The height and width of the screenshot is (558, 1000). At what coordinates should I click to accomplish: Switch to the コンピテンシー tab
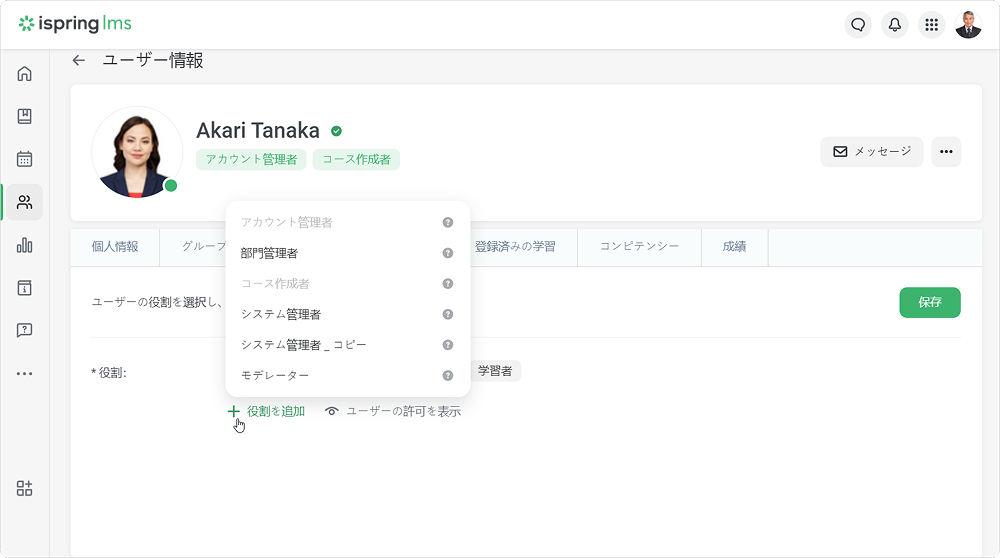coord(639,247)
